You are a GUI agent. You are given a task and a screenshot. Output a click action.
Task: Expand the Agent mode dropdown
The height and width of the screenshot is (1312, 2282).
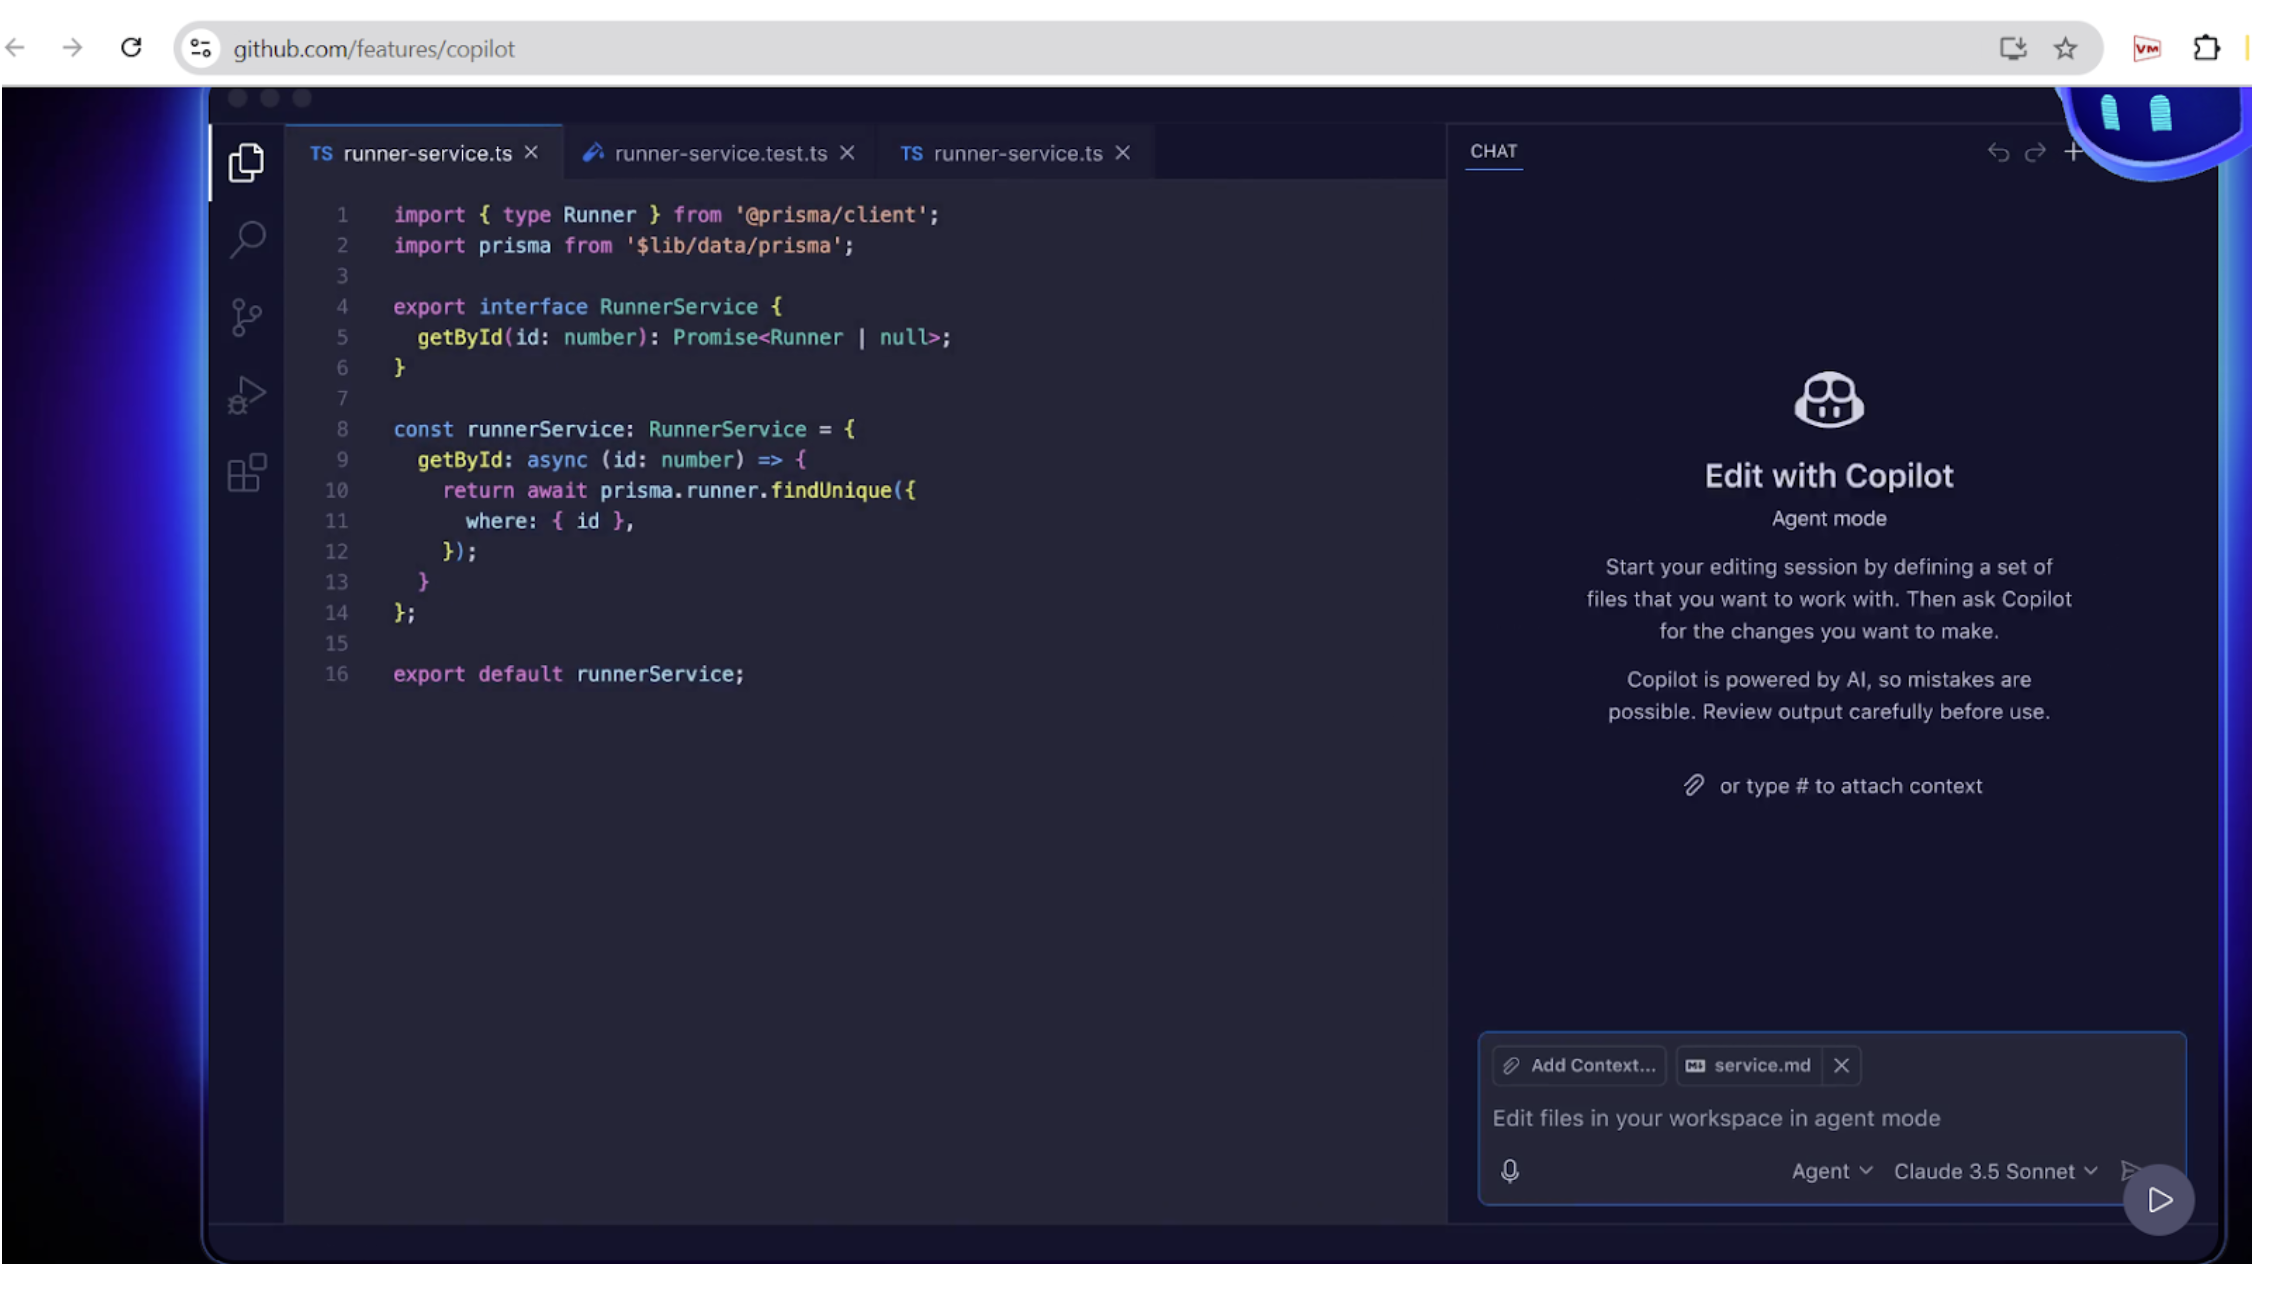click(1831, 1171)
